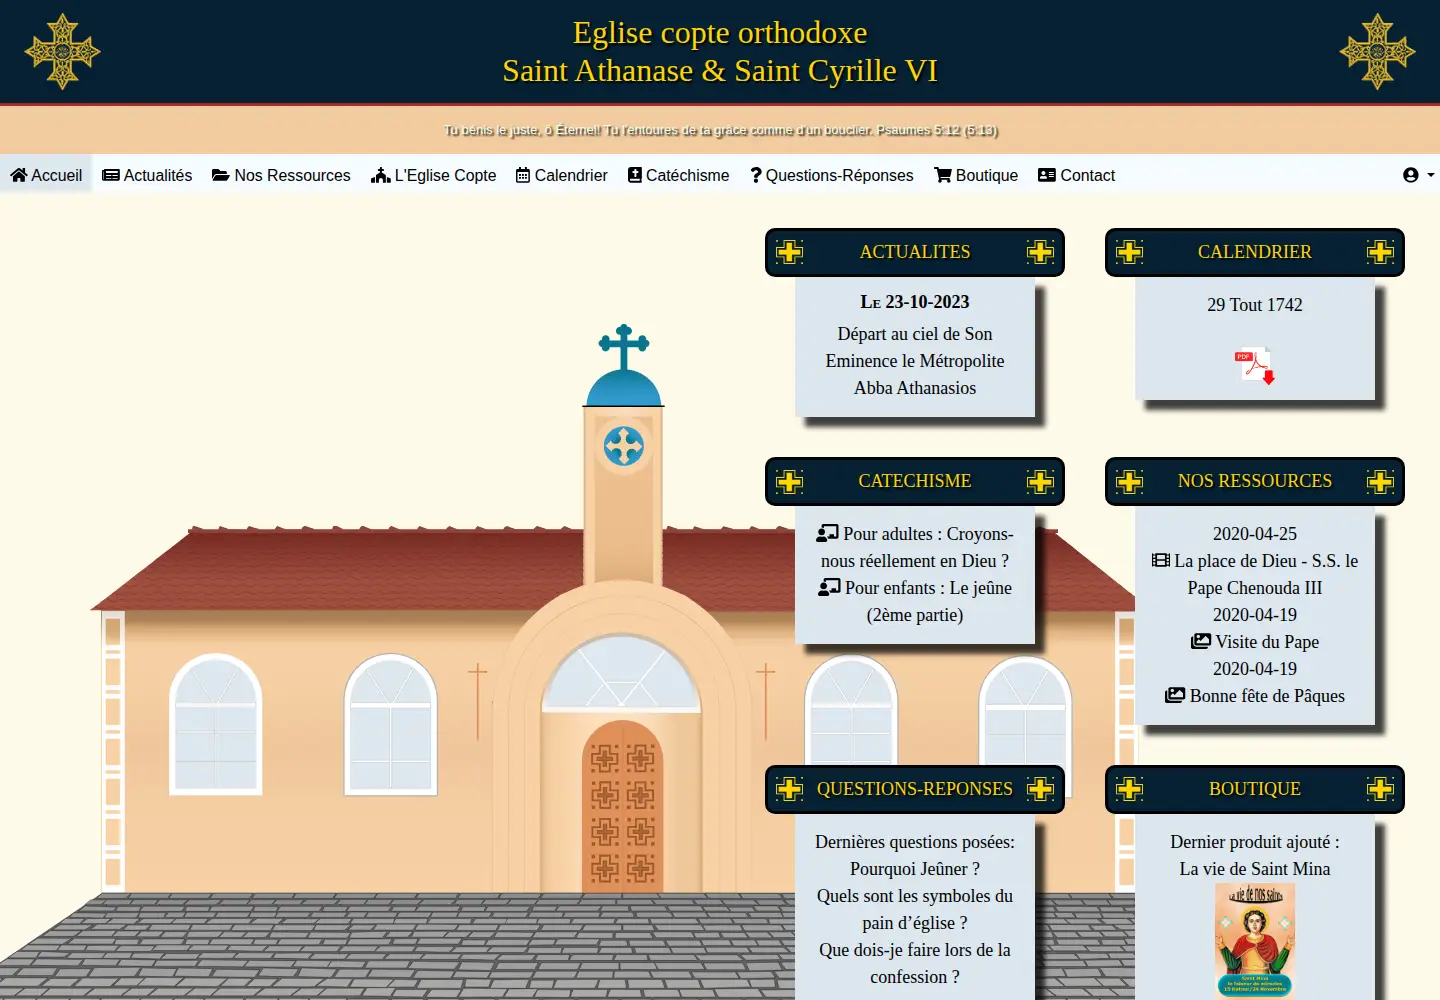Click the Coptic cross logo at top left
The height and width of the screenshot is (1000, 1440).
(x=62, y=51)
